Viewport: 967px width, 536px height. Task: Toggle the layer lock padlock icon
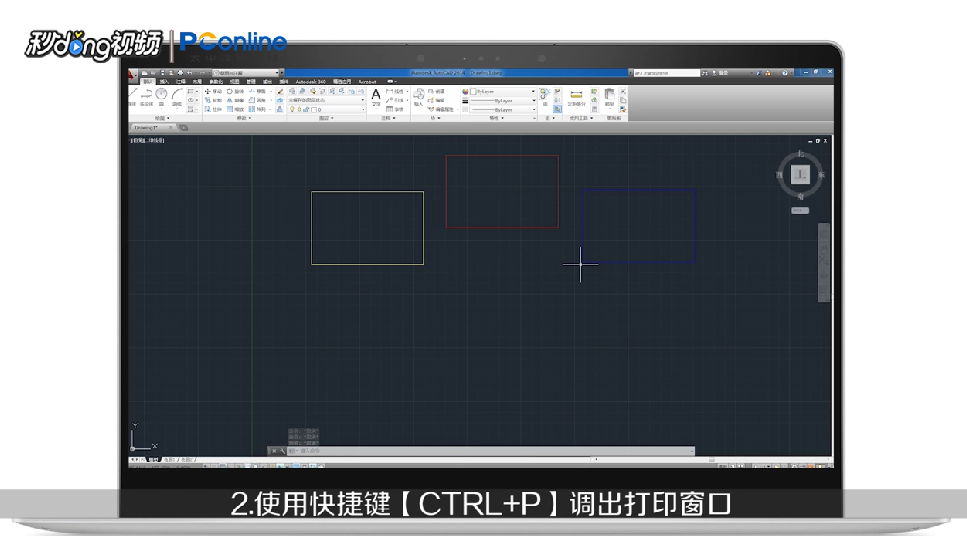pyautogui.click(x=306, y=109)
